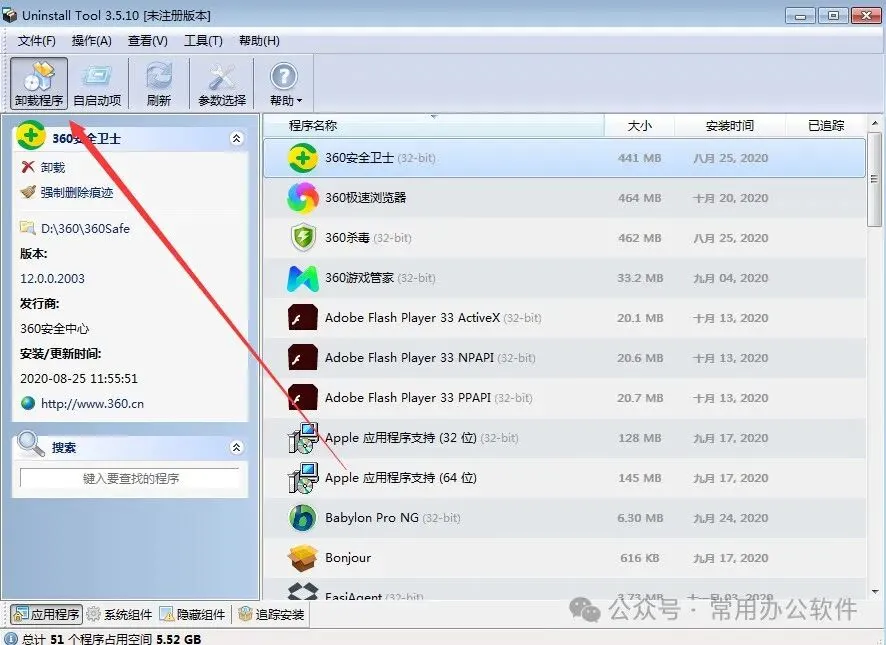Select the Apple 应用程序支持 (64 位) icon

[304, 478]
